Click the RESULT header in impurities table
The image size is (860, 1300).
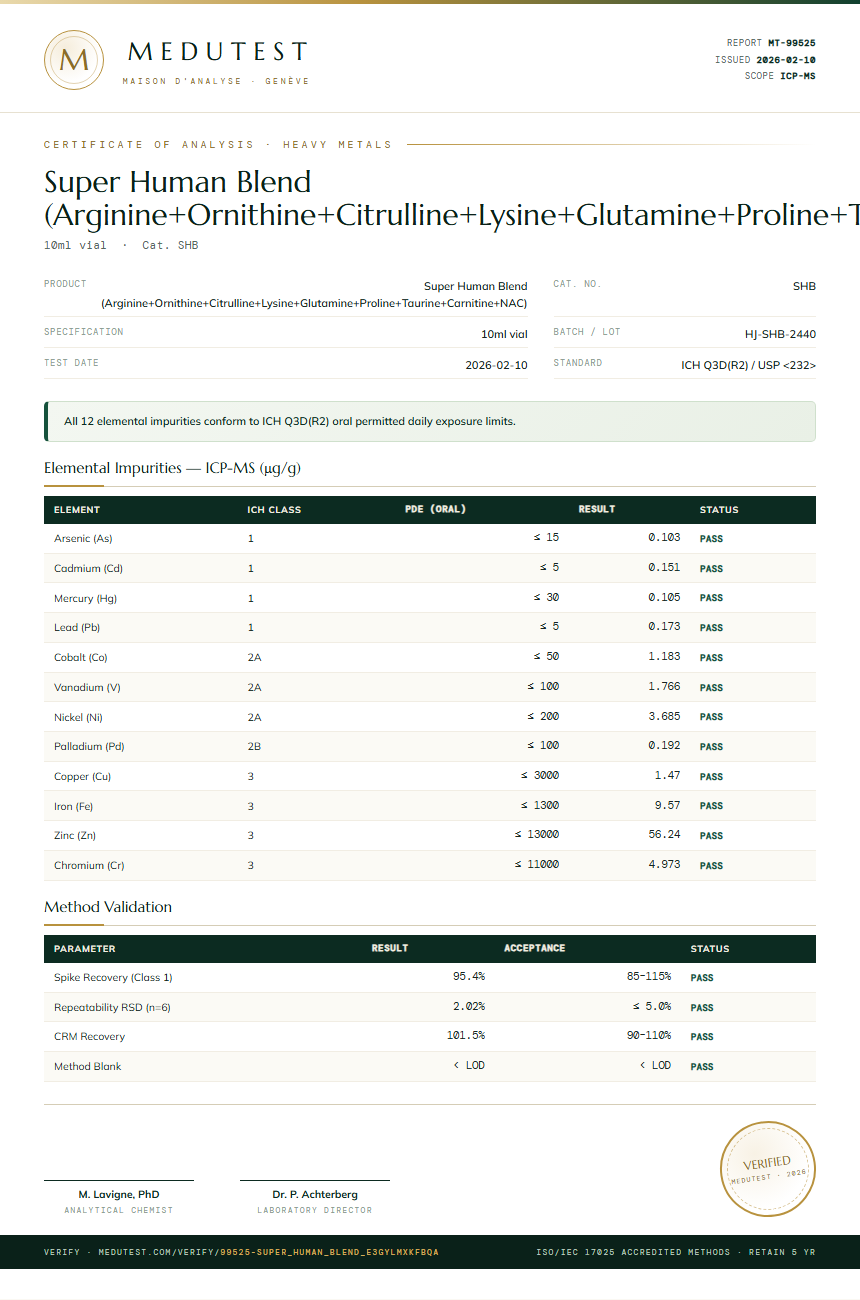coord(597,510)
